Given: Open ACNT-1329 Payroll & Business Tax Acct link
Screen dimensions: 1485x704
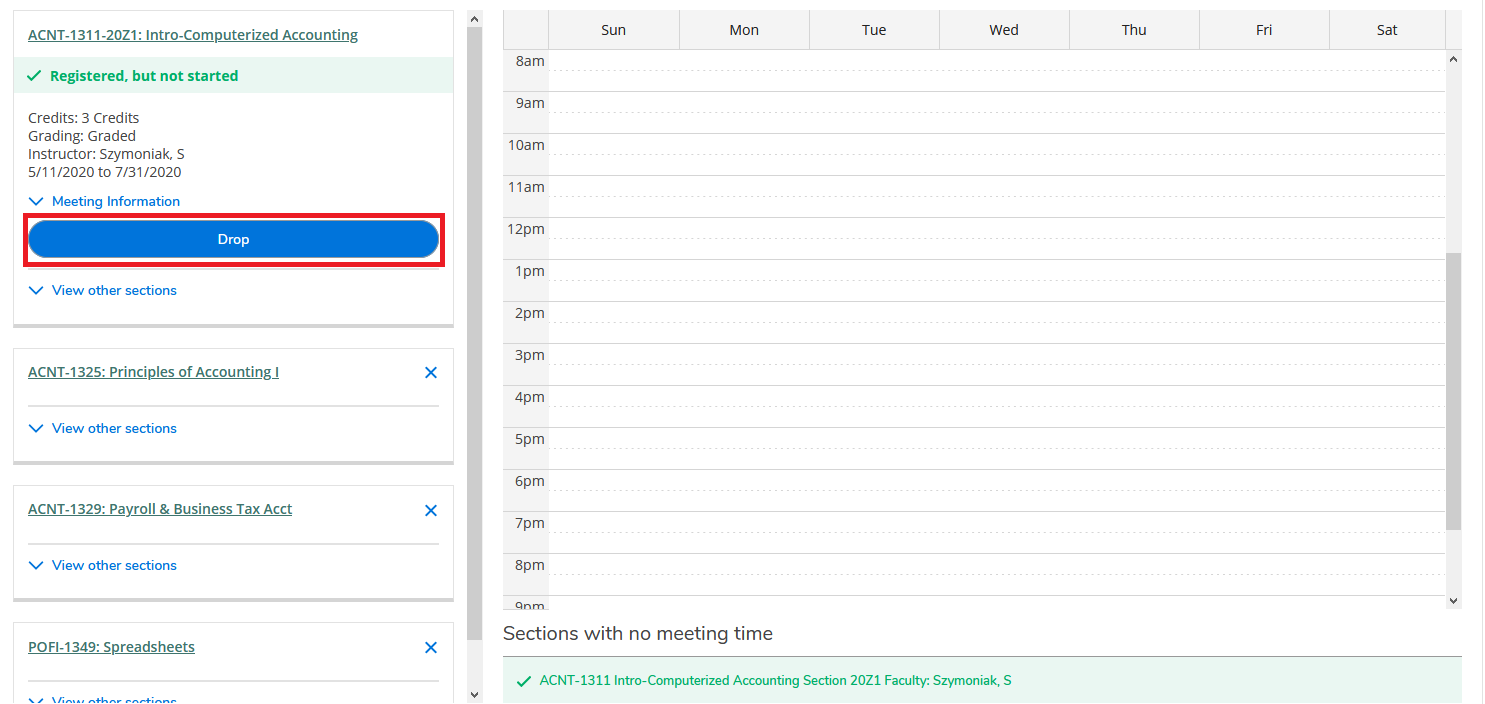Looking at the screenshot, I should (x=160, y=509).
